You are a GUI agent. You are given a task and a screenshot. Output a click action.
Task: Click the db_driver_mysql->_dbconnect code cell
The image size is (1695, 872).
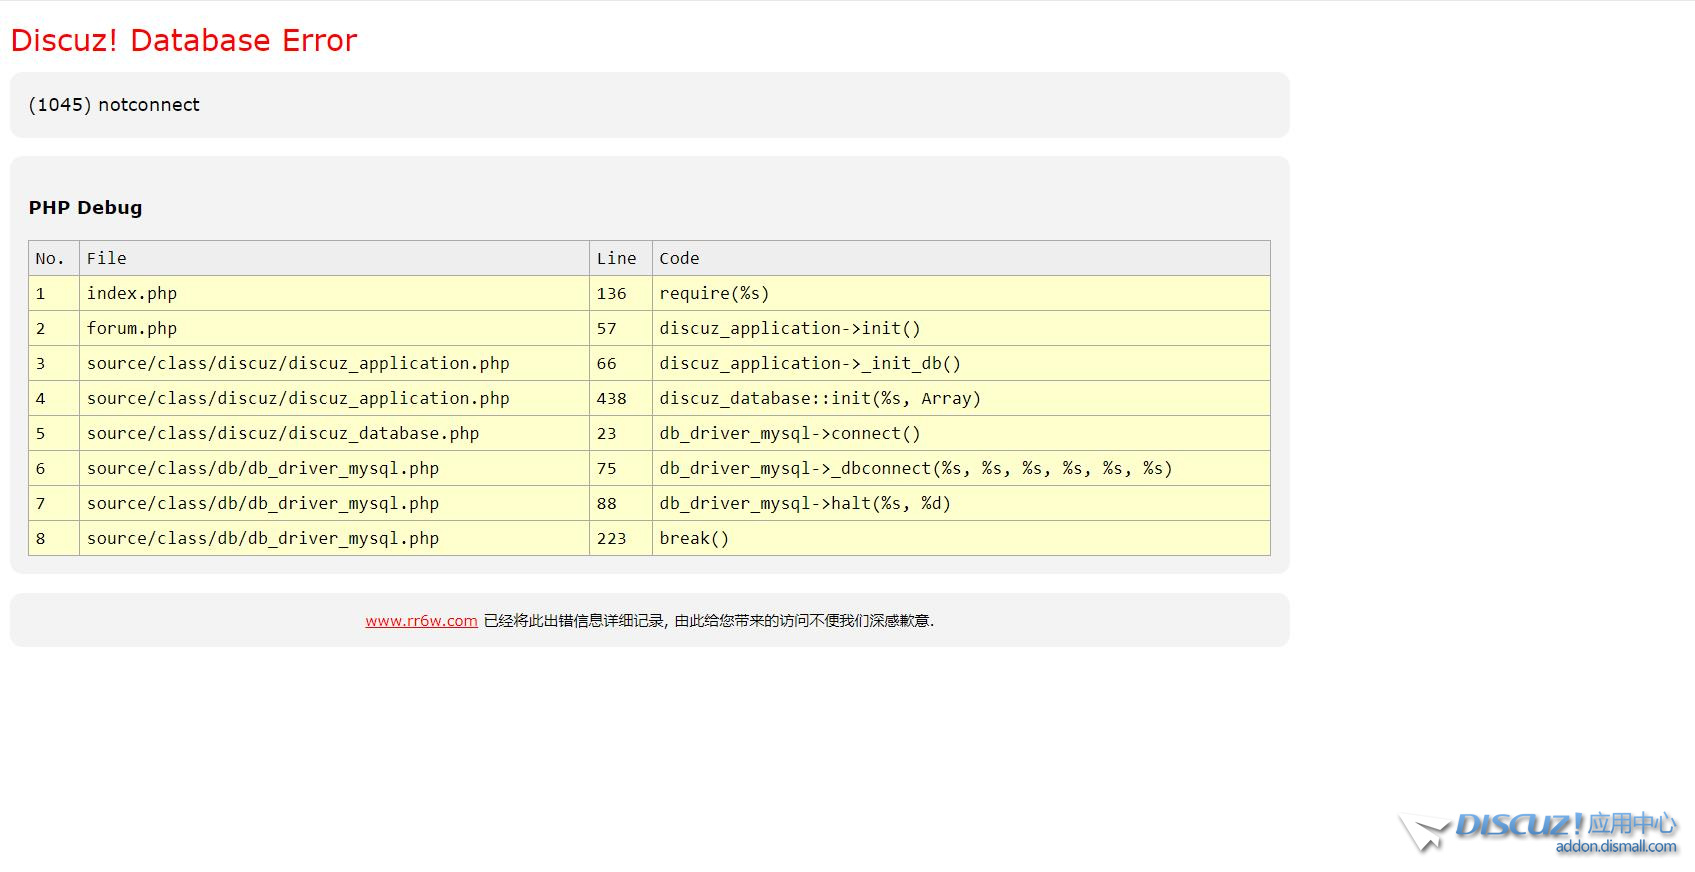click(x=961, y=468)
